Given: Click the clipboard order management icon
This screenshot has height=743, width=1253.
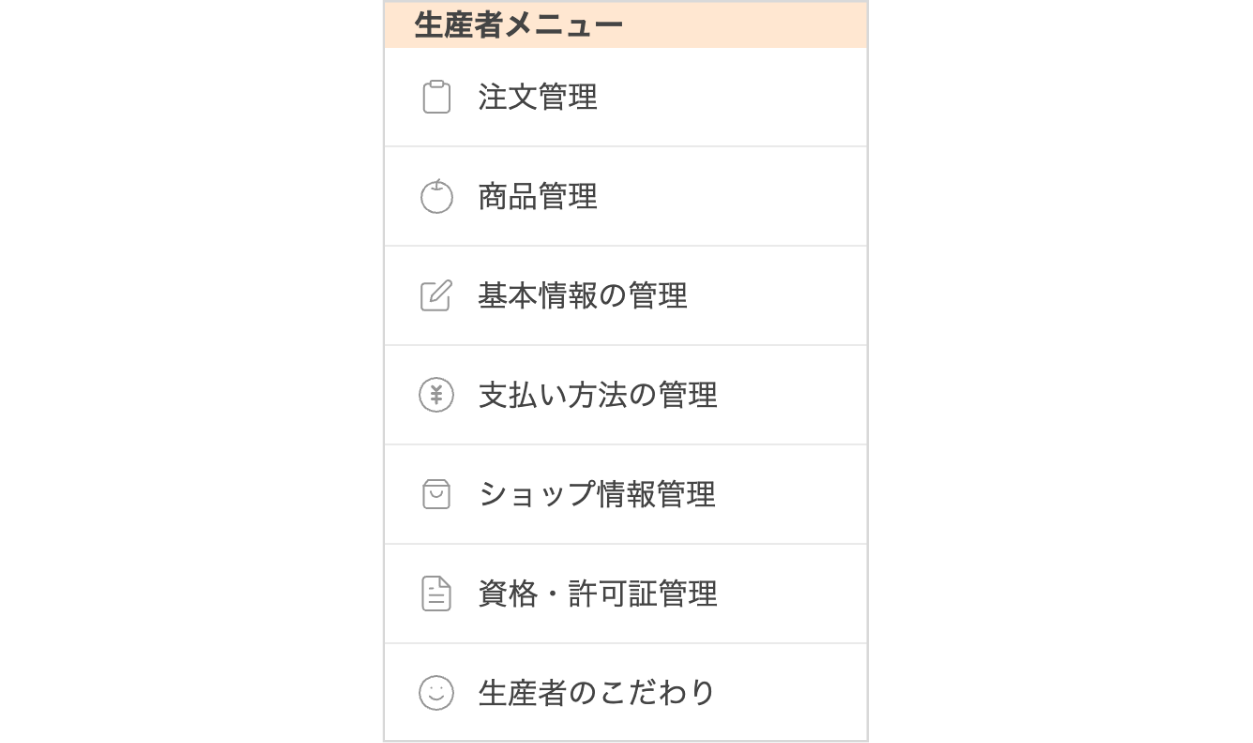Looking at the screenshot, I should click(x=434, y=95).
